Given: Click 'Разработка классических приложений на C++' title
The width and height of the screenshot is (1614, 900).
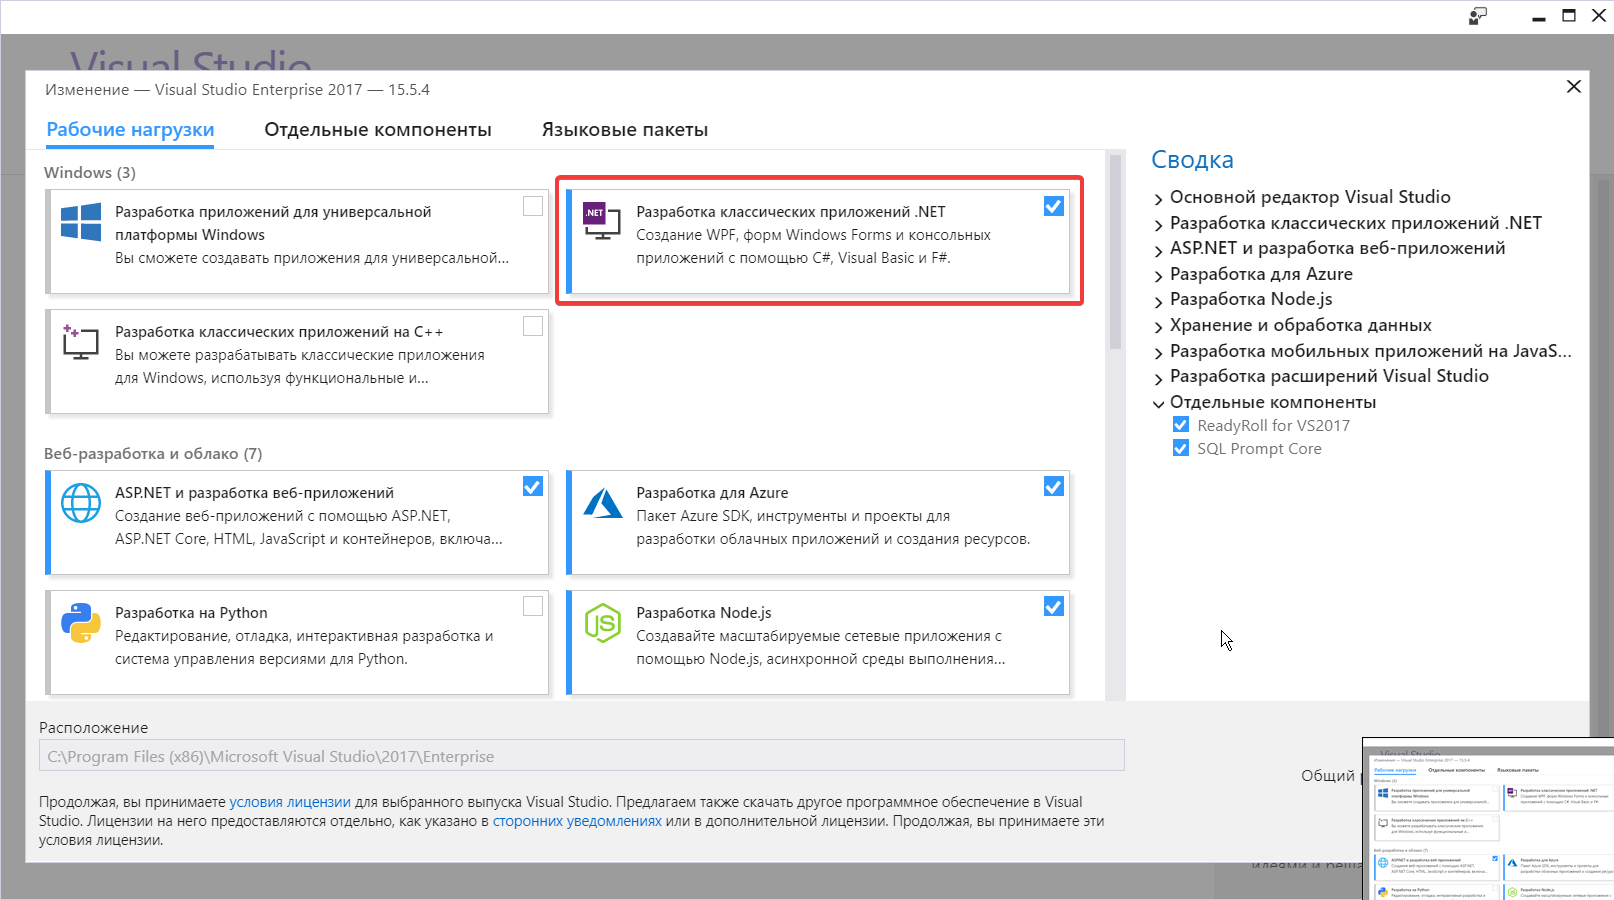Looking at the screenshot, I should click(279, 331).
